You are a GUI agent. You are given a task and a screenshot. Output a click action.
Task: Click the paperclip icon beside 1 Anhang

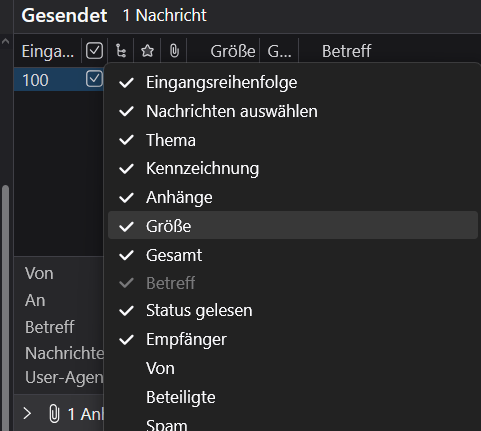click(54, 414)
